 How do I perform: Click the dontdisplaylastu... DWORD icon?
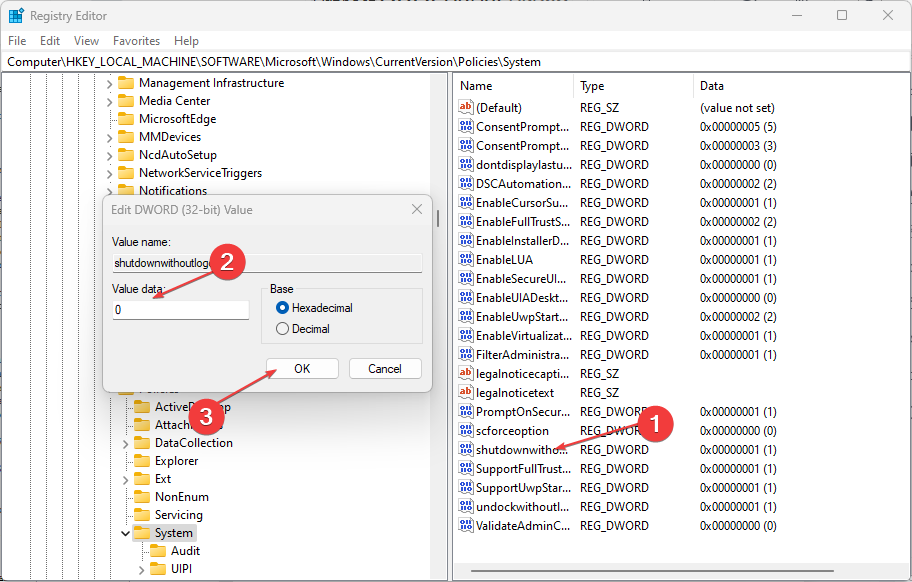465,164
